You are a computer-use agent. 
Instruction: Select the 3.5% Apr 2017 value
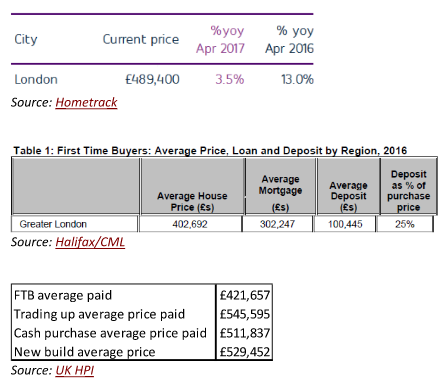point(230,79)
